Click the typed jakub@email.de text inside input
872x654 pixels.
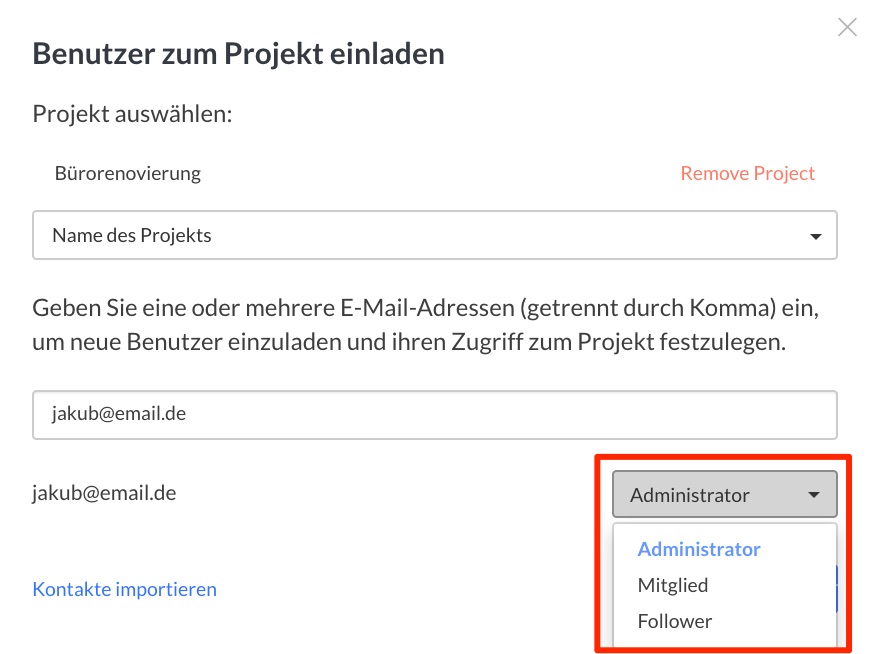[119, 414]
